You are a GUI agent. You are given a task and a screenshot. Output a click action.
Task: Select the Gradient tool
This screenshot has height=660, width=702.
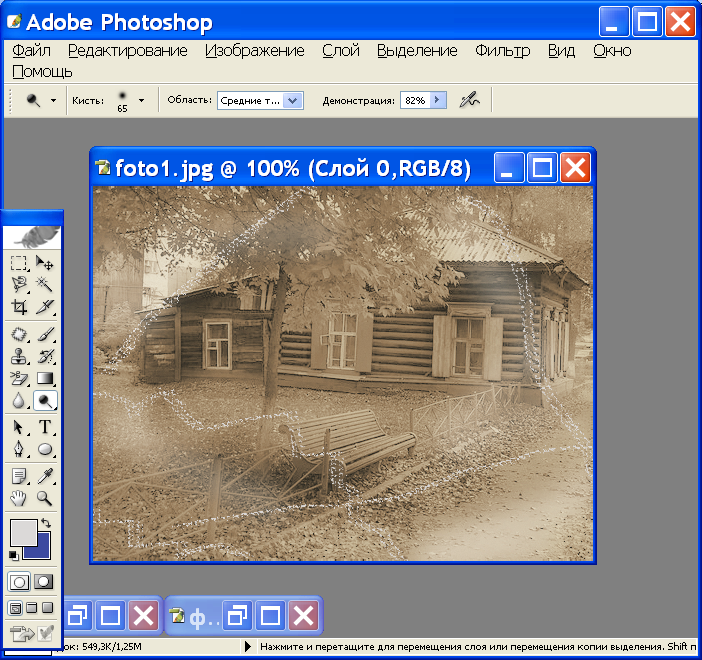45,378
